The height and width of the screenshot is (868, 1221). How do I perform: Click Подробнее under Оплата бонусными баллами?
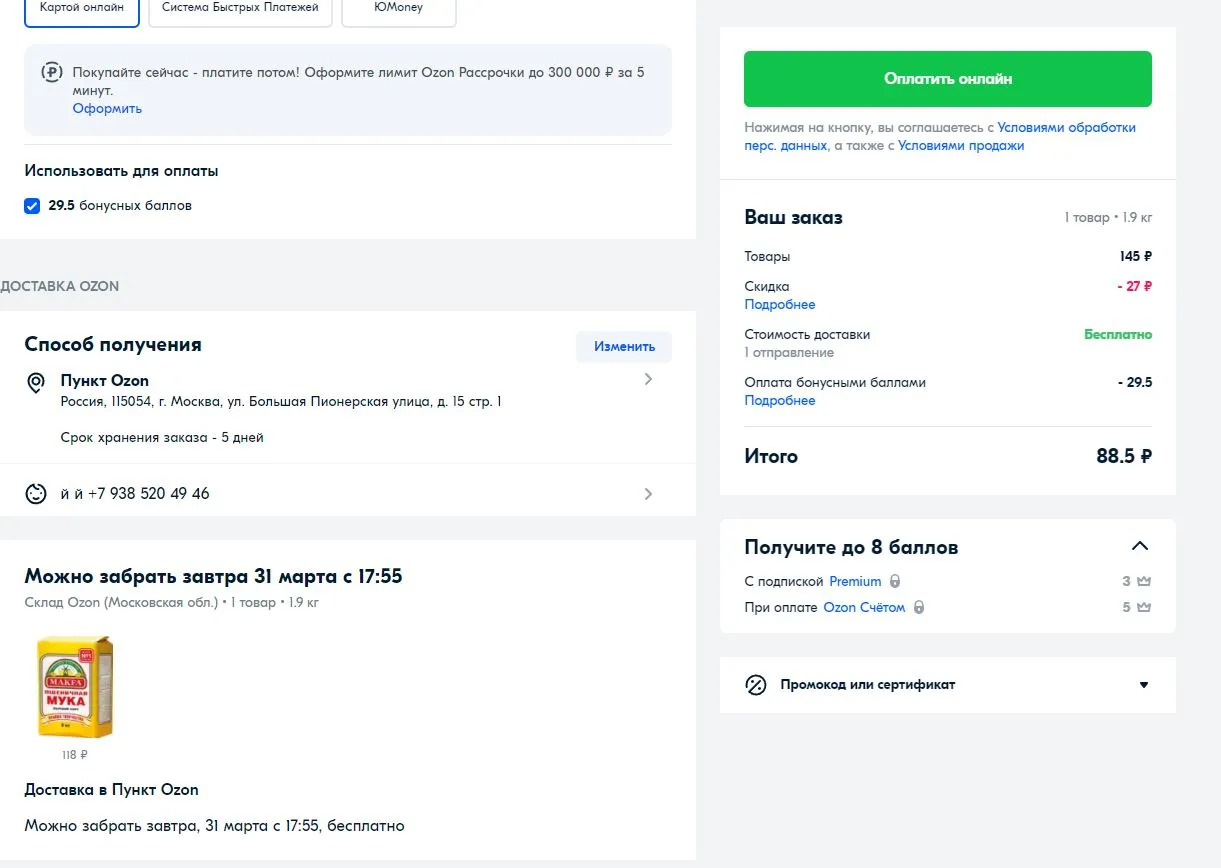tap(780, 400)
